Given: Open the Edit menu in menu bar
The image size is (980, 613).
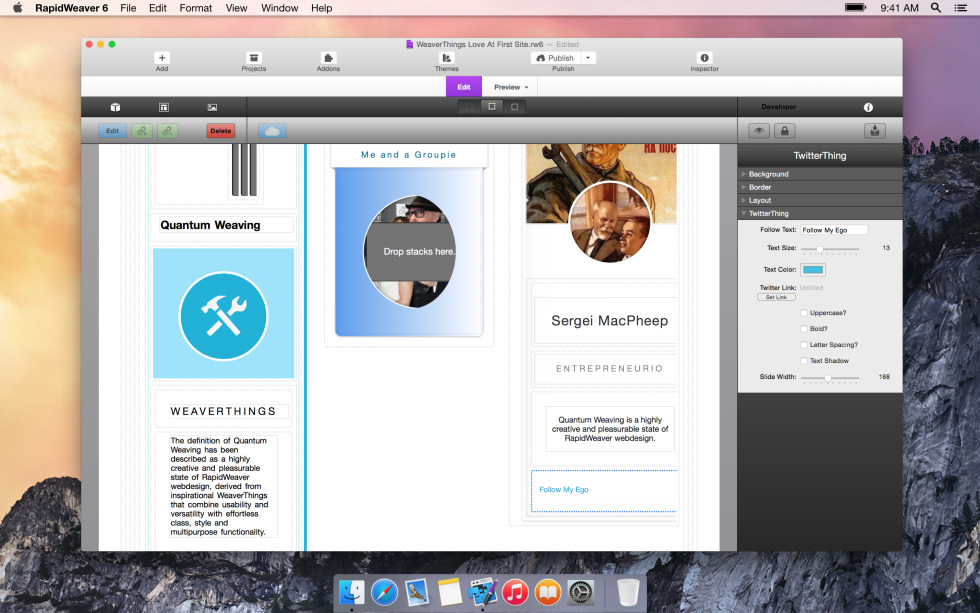Looking at the screenshot, I should [158, 7].
